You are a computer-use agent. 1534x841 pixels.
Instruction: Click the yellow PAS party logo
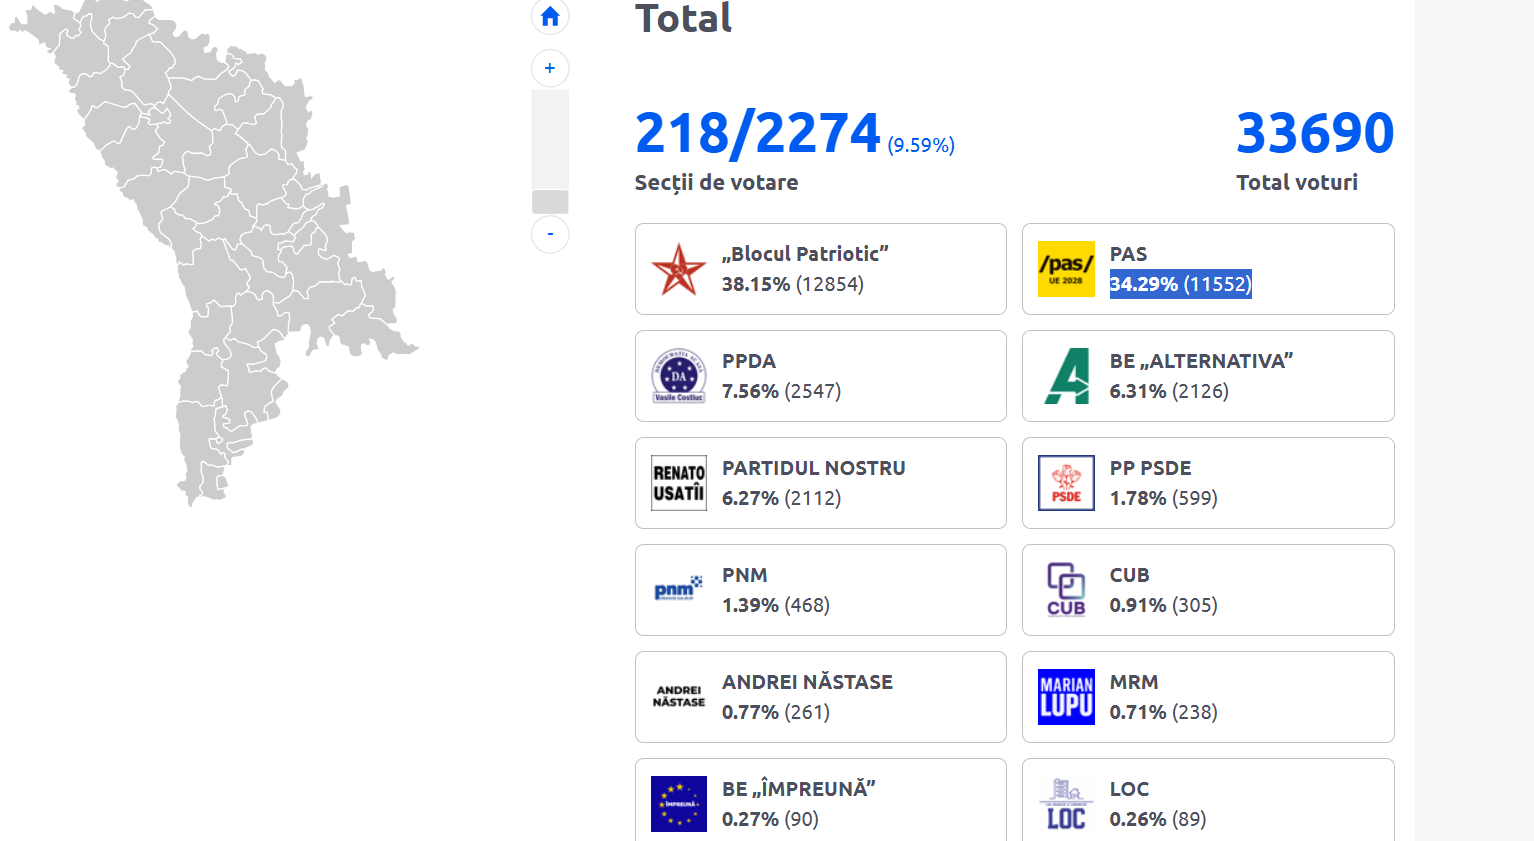(1066, 270)
